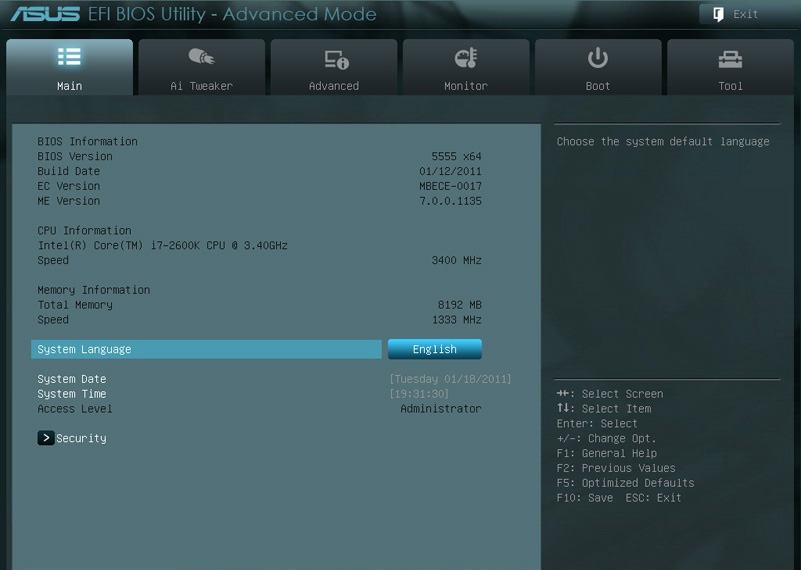Click the Build Date label
Viewport: 801px width, 570px height.
coord(68,171)
